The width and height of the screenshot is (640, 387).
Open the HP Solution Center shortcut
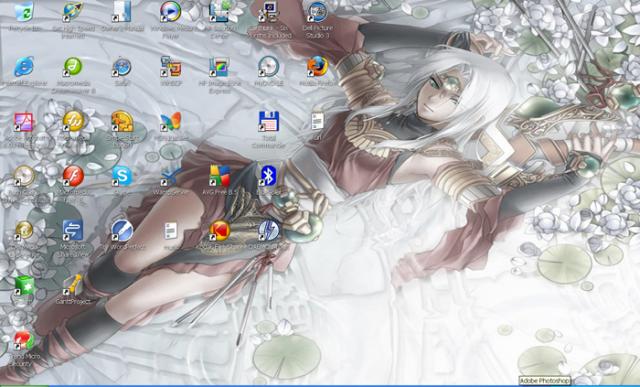220,11
